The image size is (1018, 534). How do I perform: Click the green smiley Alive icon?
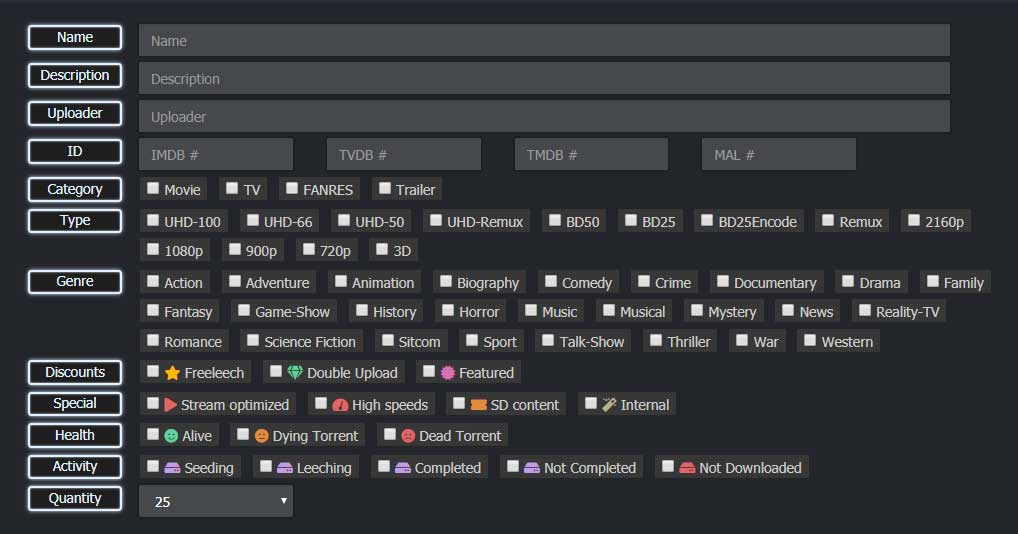170,436
